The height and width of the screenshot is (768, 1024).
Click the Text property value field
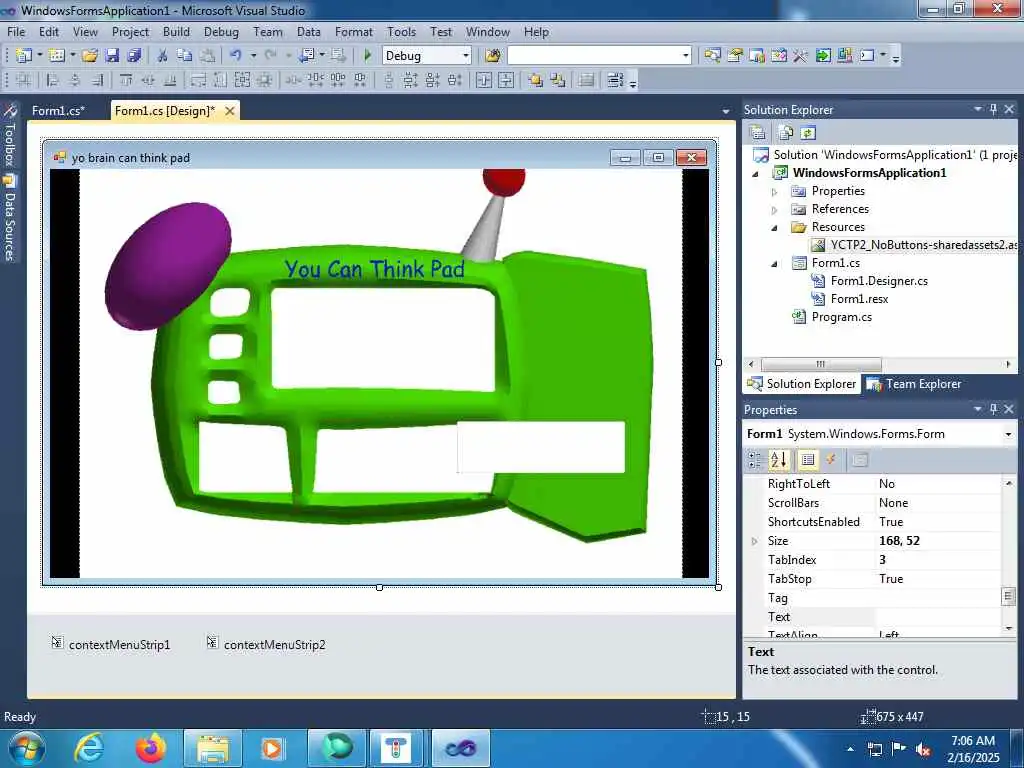pos(938,617)
